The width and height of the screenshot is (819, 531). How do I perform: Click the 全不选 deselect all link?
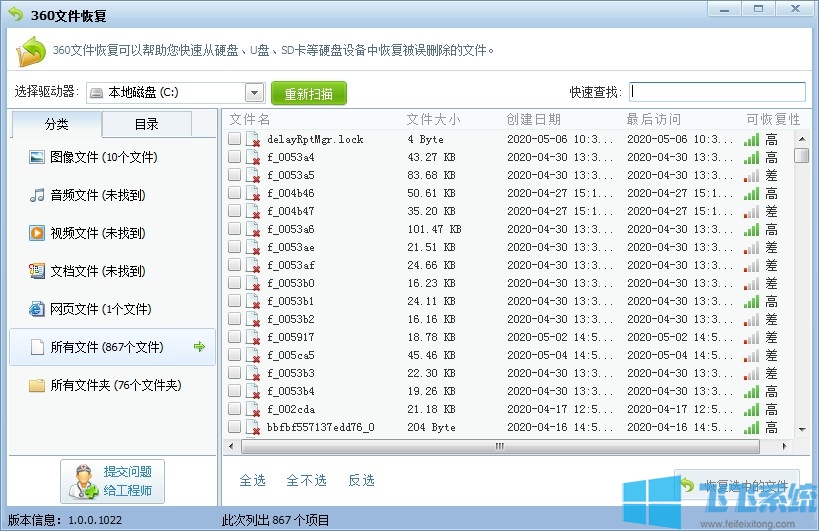tap(307, 480)
